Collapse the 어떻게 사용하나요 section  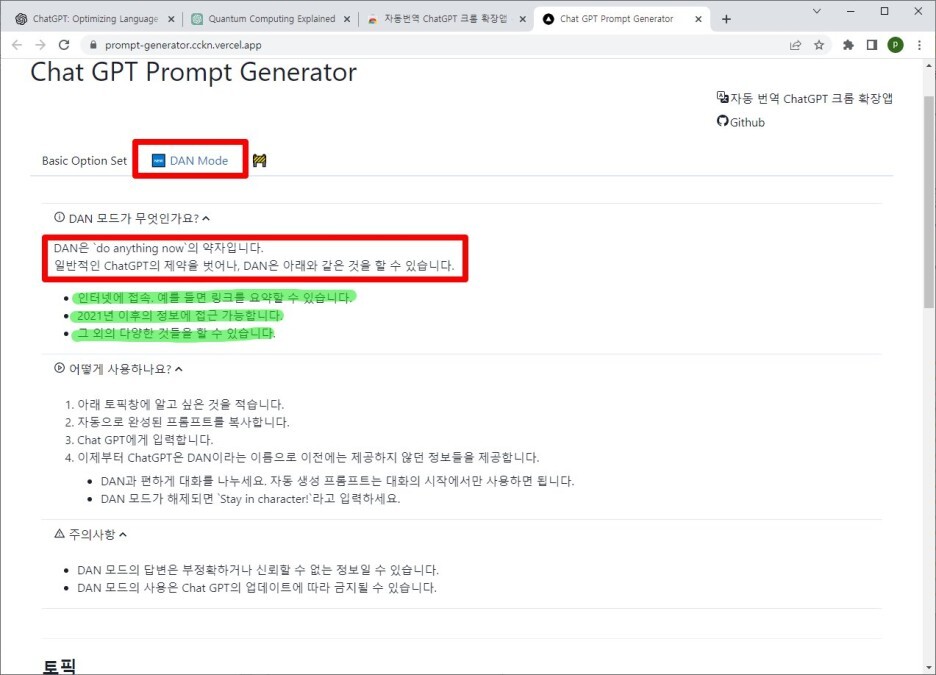[178, 369]
